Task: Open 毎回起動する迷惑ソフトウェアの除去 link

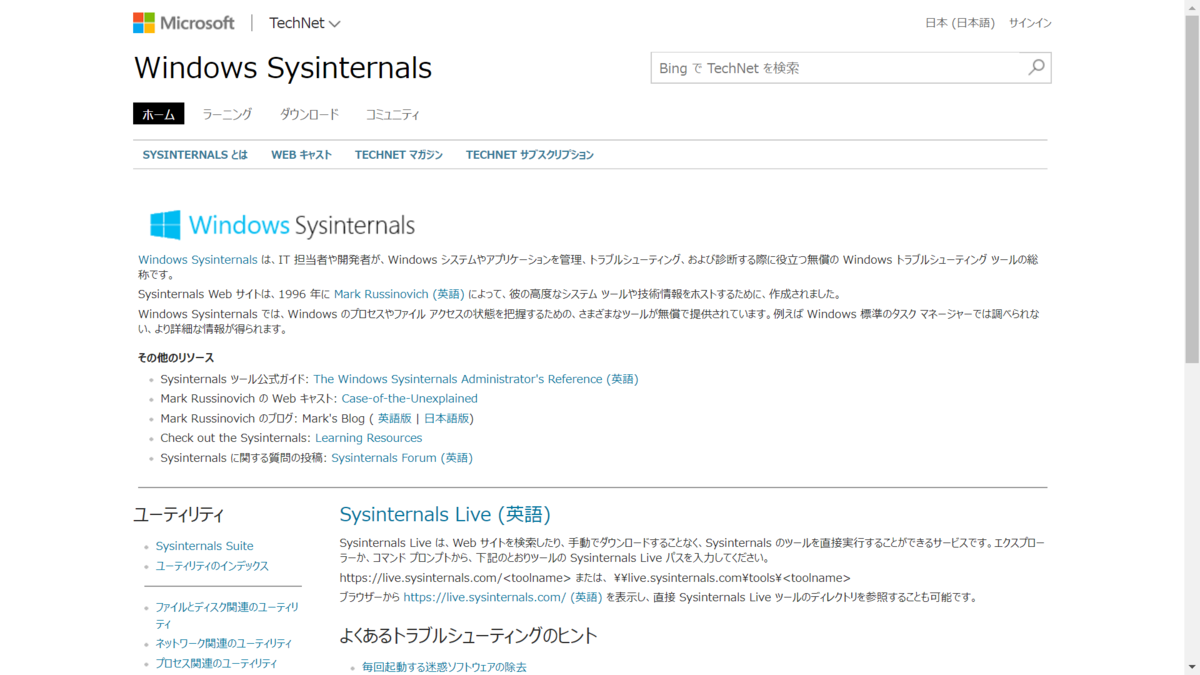Action: (444, 667)
